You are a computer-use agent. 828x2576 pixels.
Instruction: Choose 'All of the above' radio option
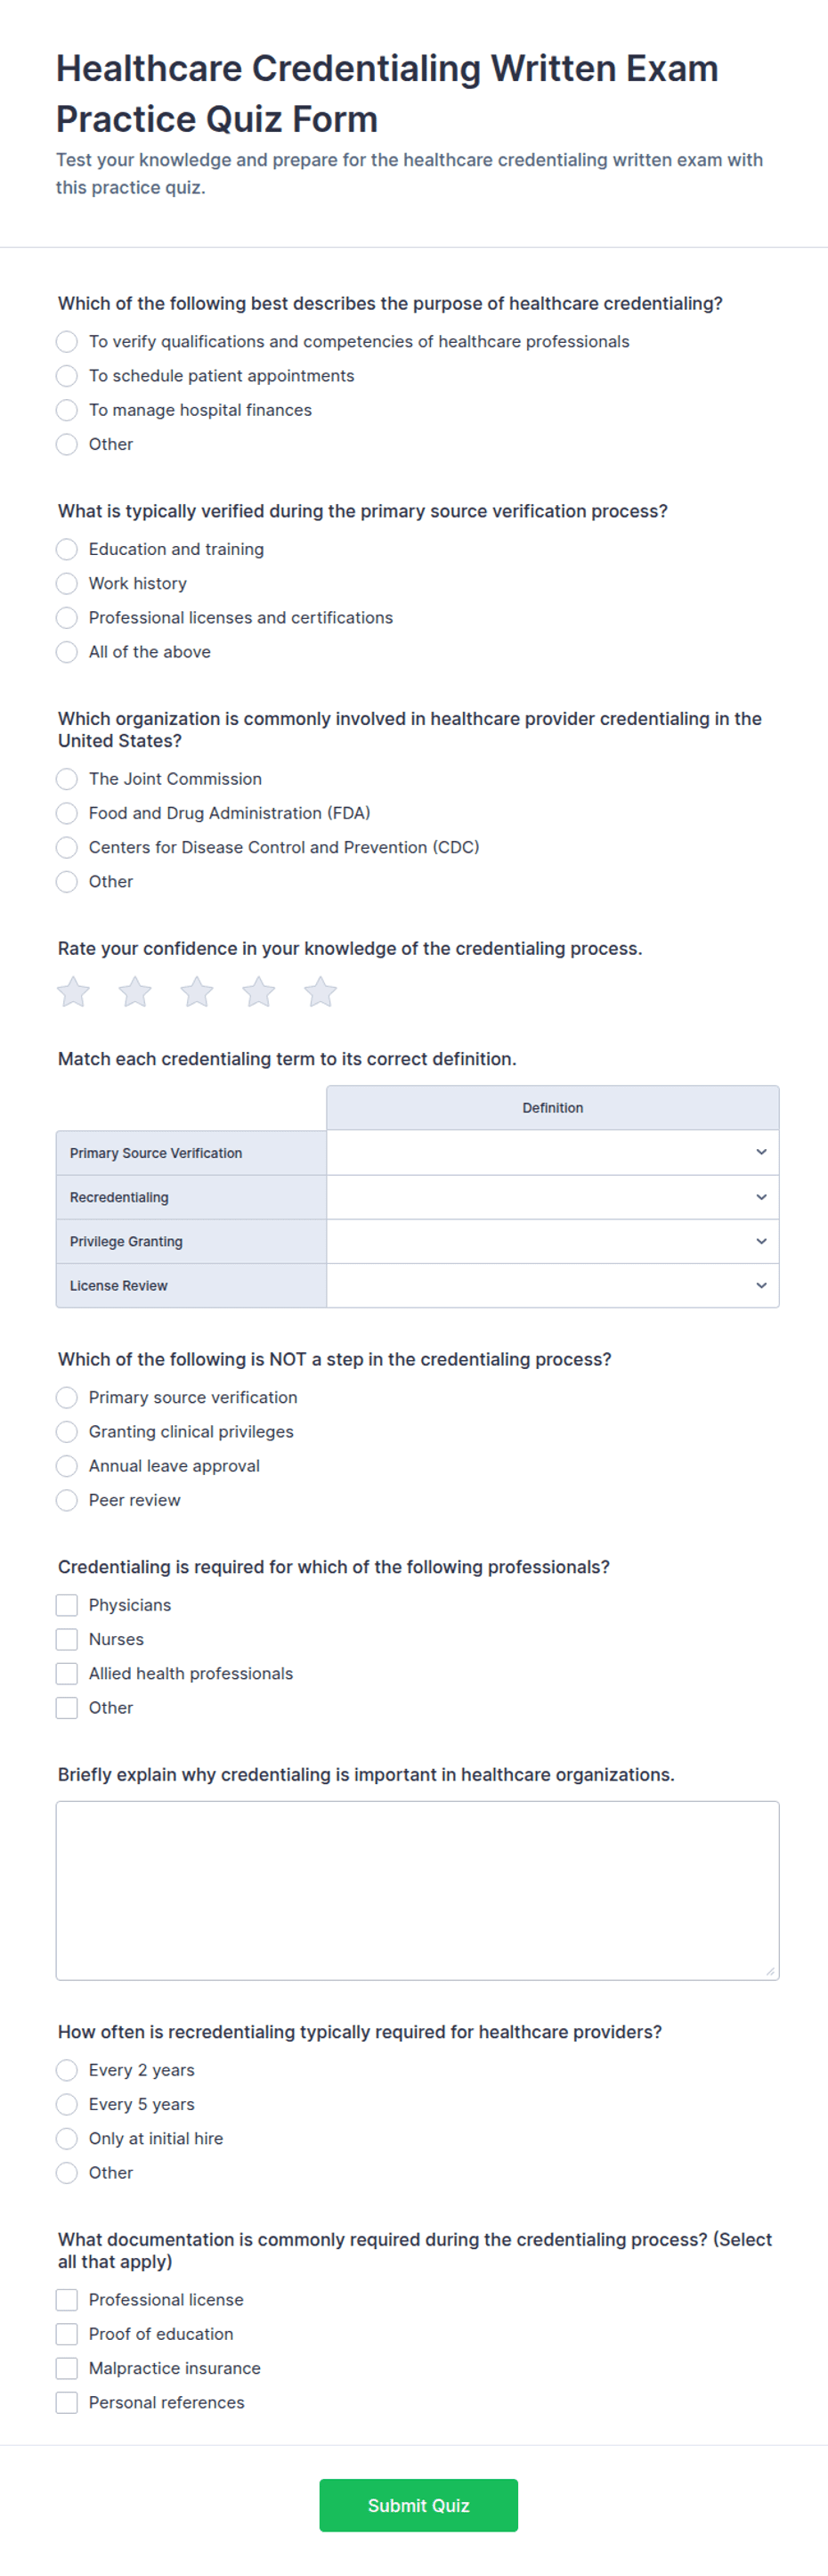pos(67,652)
